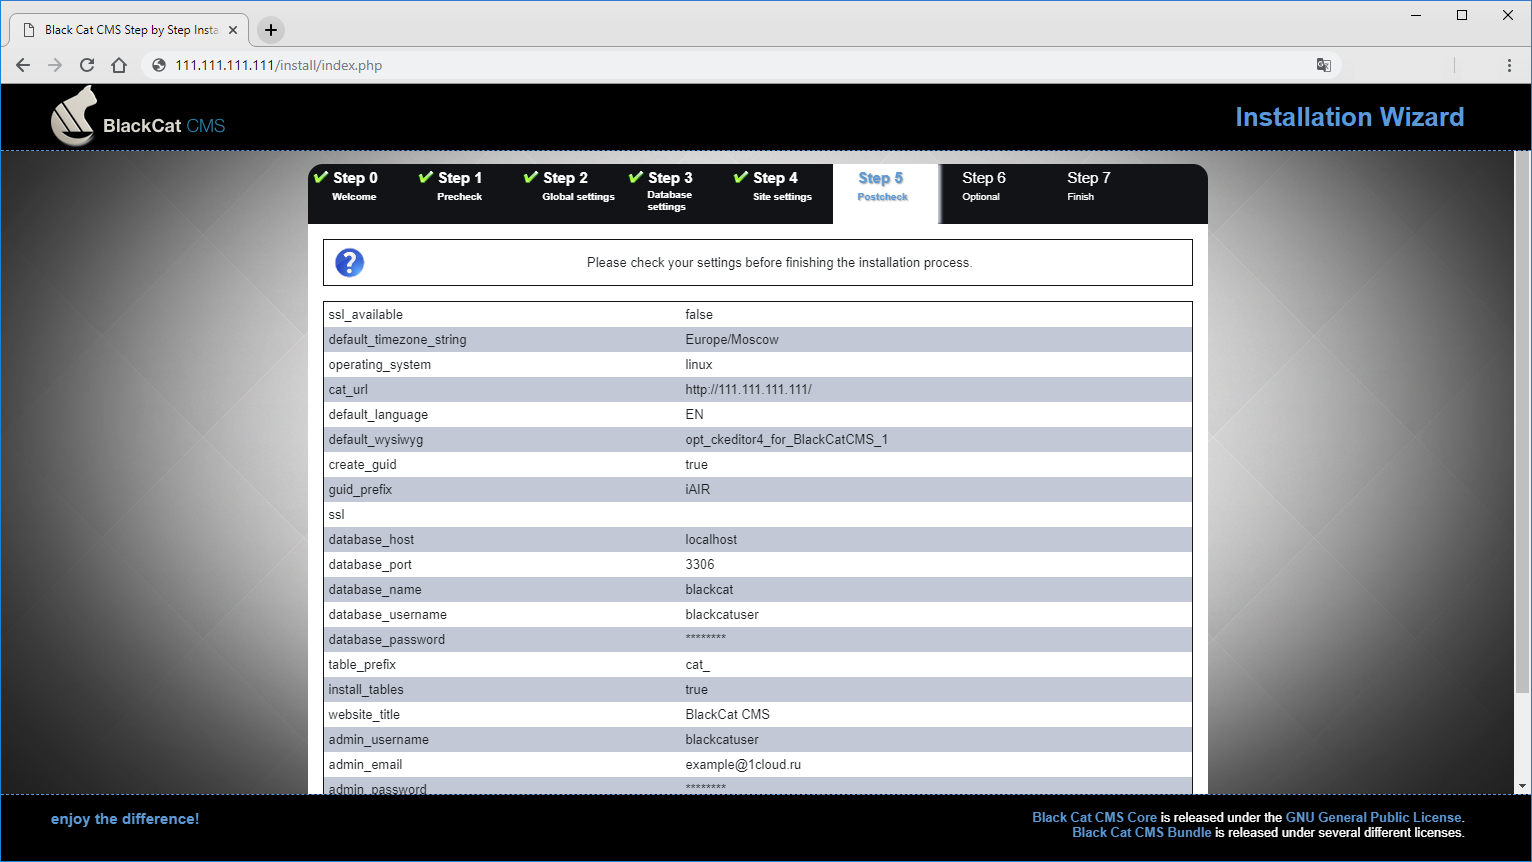The width and height of the screenshot is (1532, 862).
Task: Click the Black Cat CMS Core link
Action: 1094,817
